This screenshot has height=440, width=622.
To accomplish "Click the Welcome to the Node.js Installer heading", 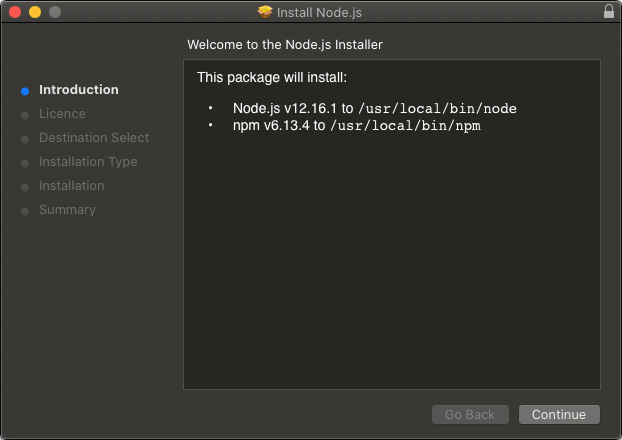I will 285,45.
